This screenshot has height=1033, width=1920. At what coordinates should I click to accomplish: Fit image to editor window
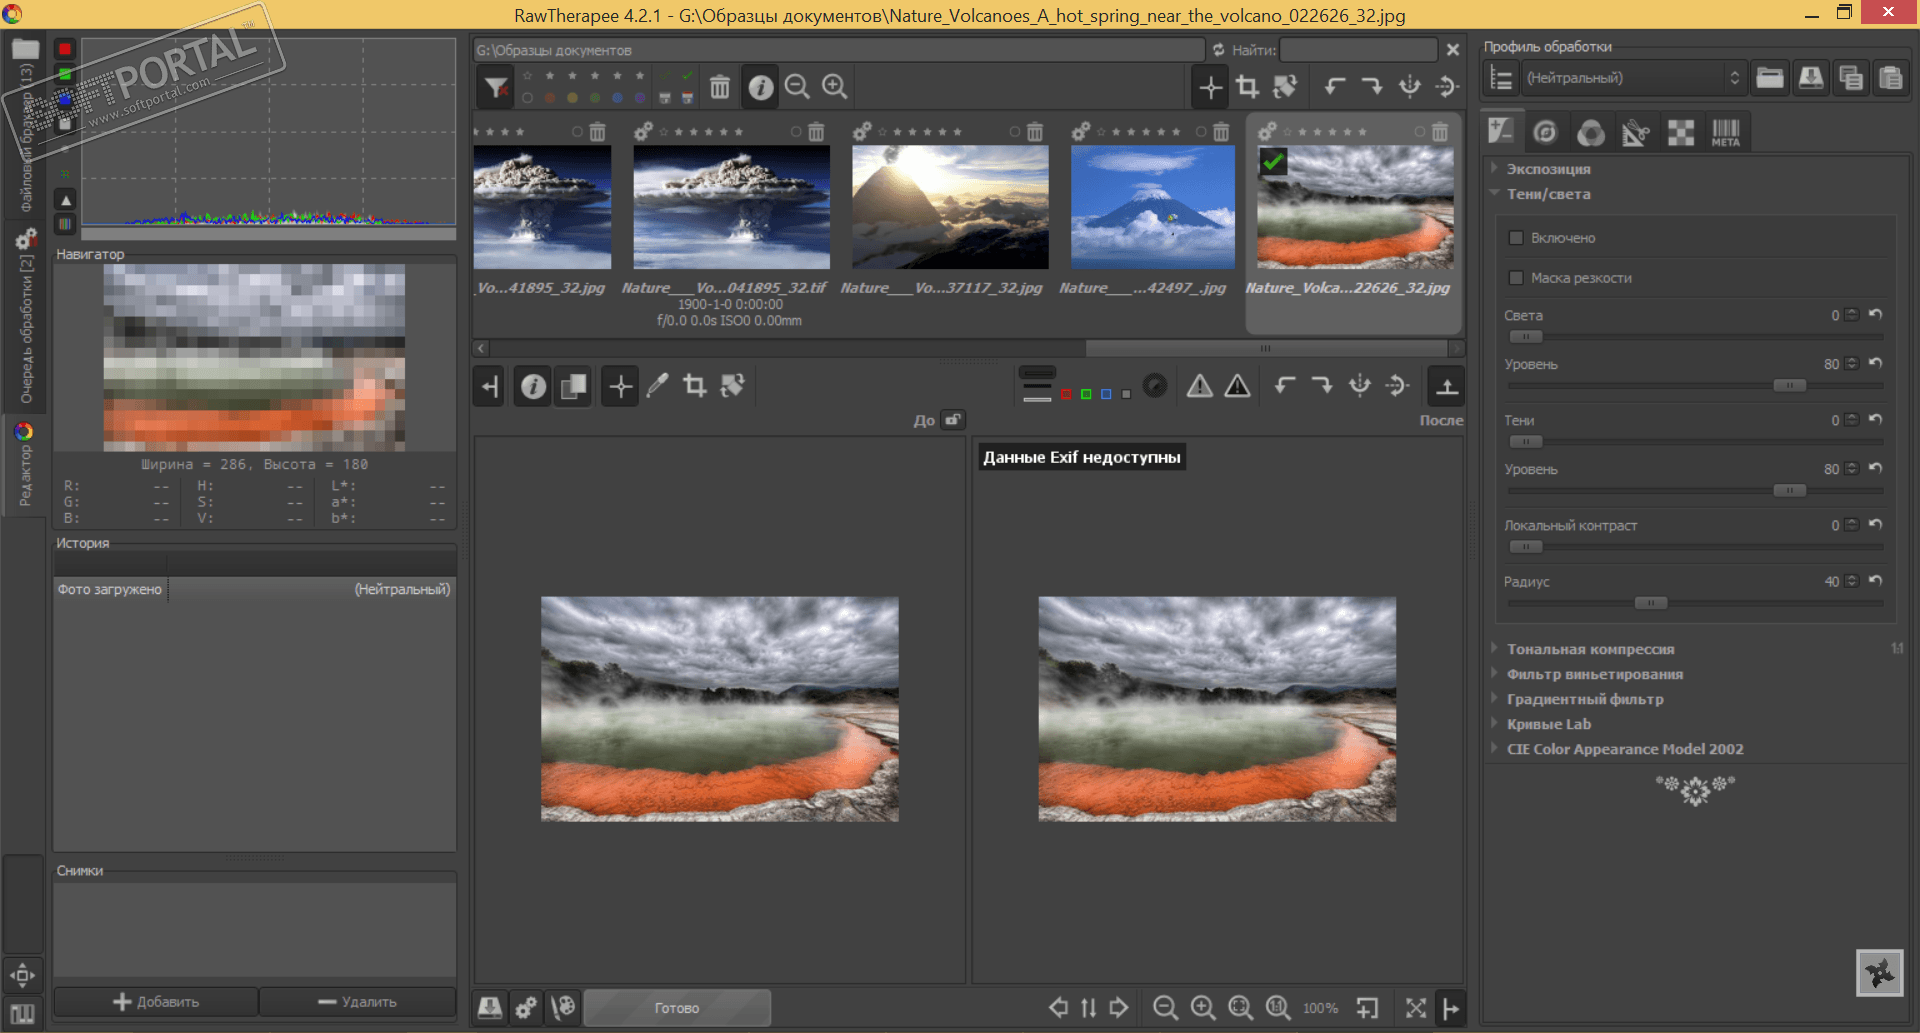click(x=1241, y=1008)
